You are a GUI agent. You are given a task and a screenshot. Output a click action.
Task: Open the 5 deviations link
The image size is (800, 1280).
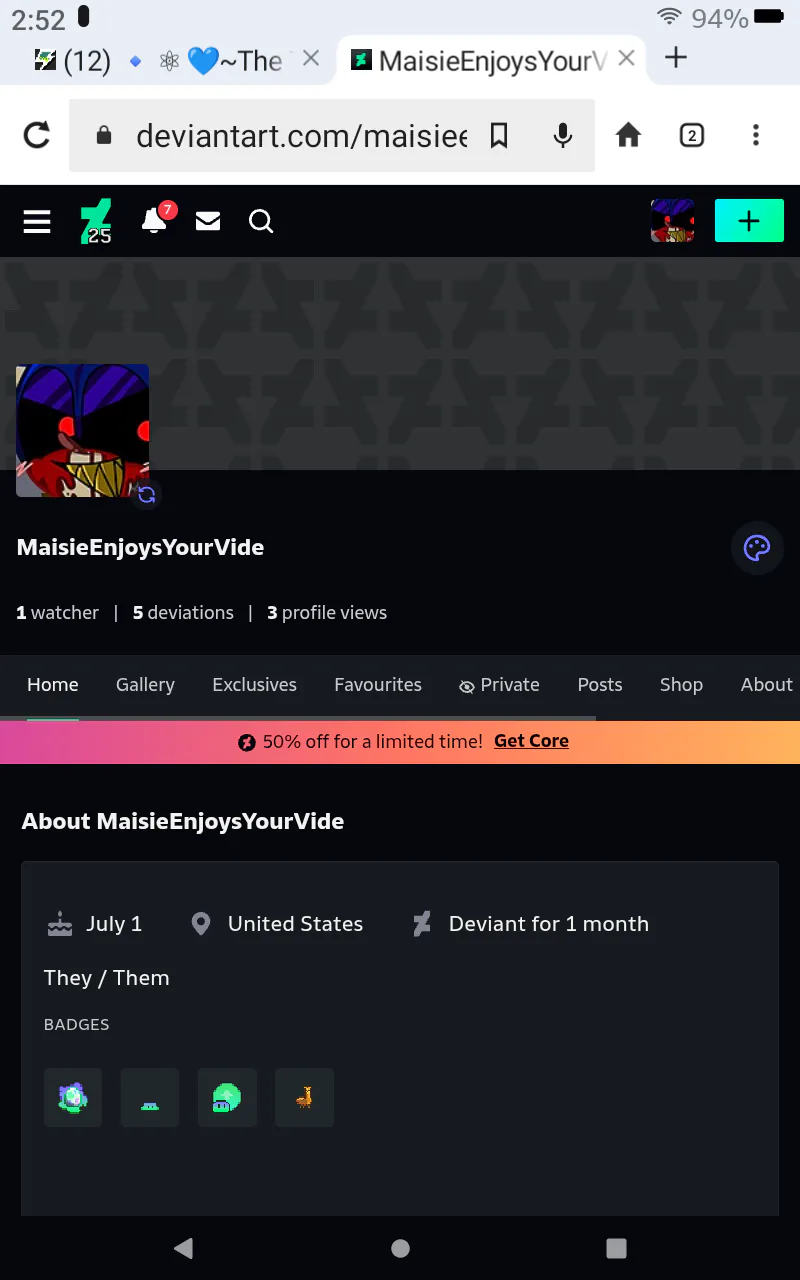tap(183, 613)
